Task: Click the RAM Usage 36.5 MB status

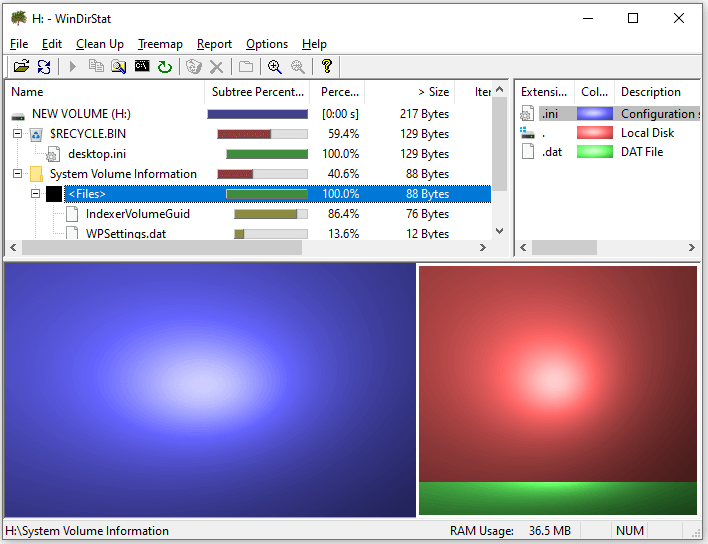Action: (x=510, y=530)
